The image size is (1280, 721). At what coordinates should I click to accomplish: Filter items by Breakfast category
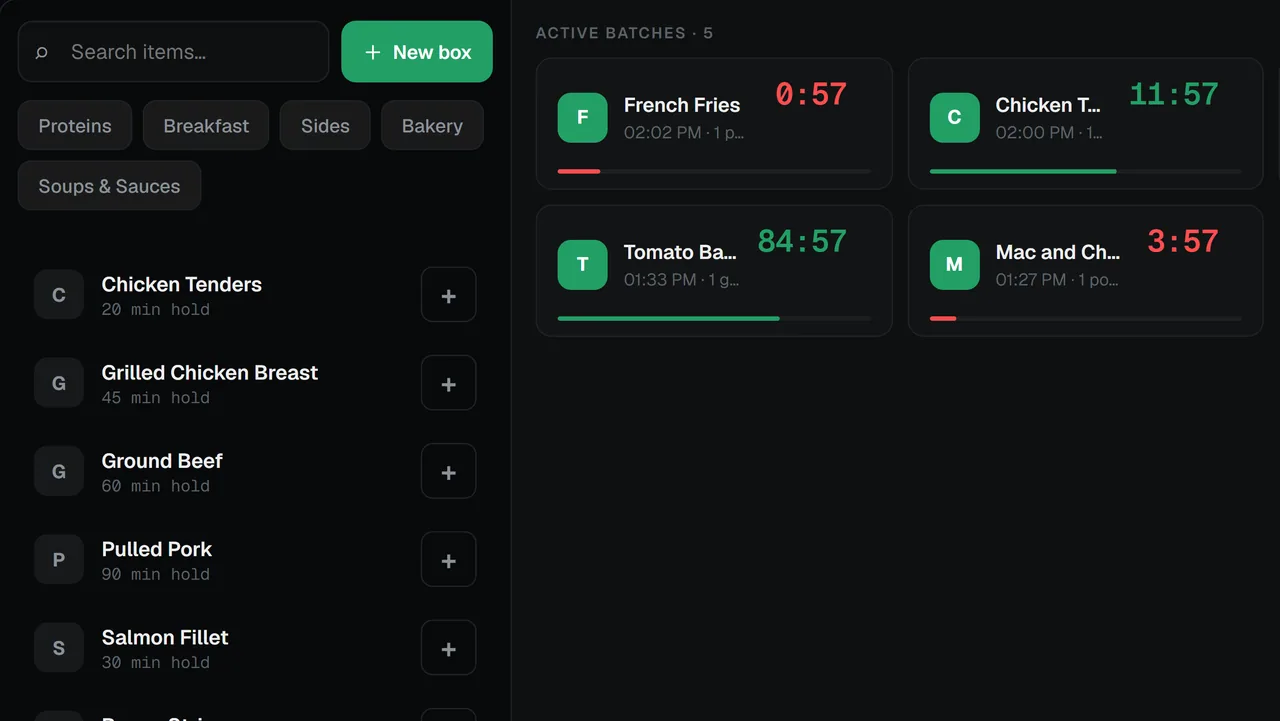click(x=206, y=126)
